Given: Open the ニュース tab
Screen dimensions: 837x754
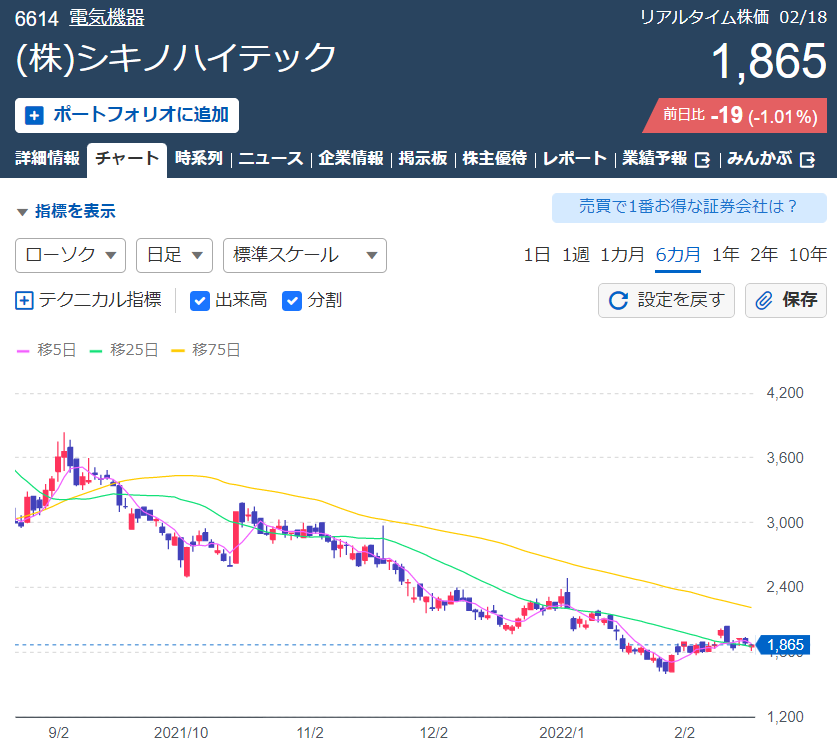Looking at the screenshot, I should (x=271, y=158).
